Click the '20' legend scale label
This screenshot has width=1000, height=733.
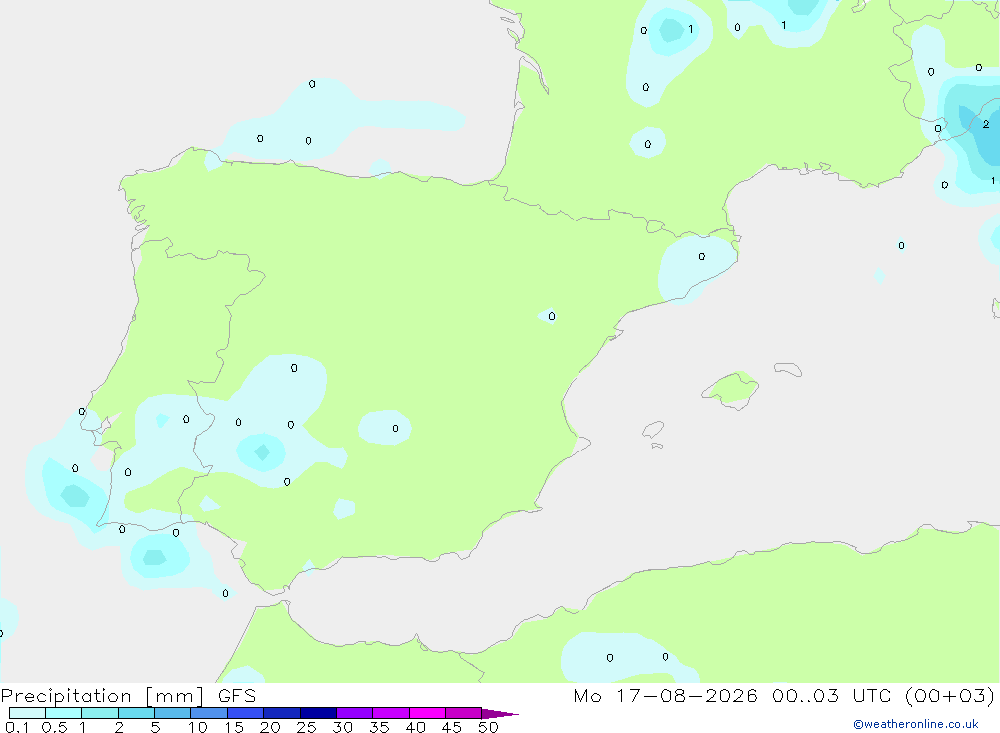pos(270,727)
